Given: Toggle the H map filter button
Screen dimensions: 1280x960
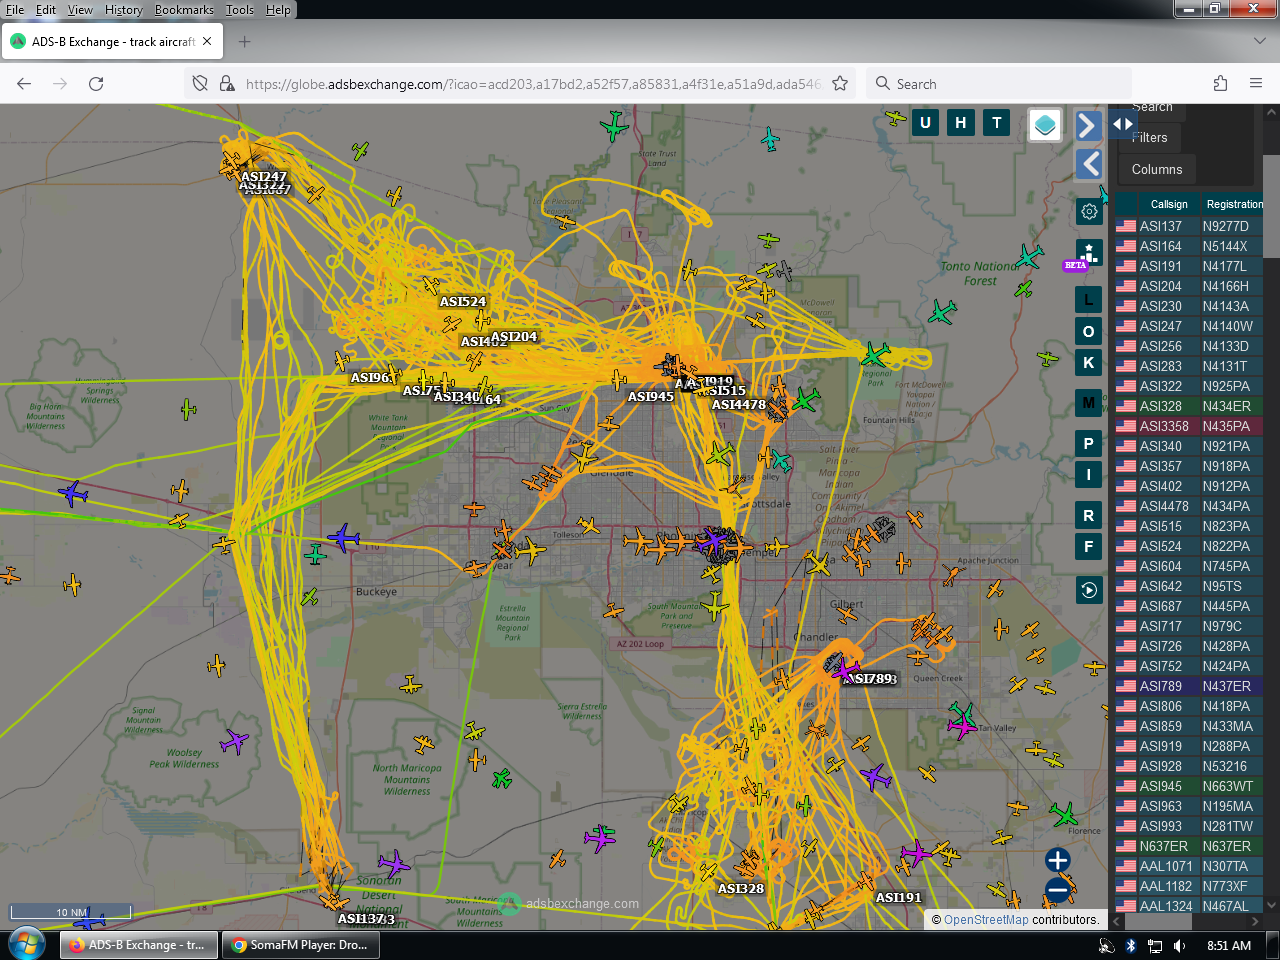Looking at the screenshot, I should click(961, 123).
